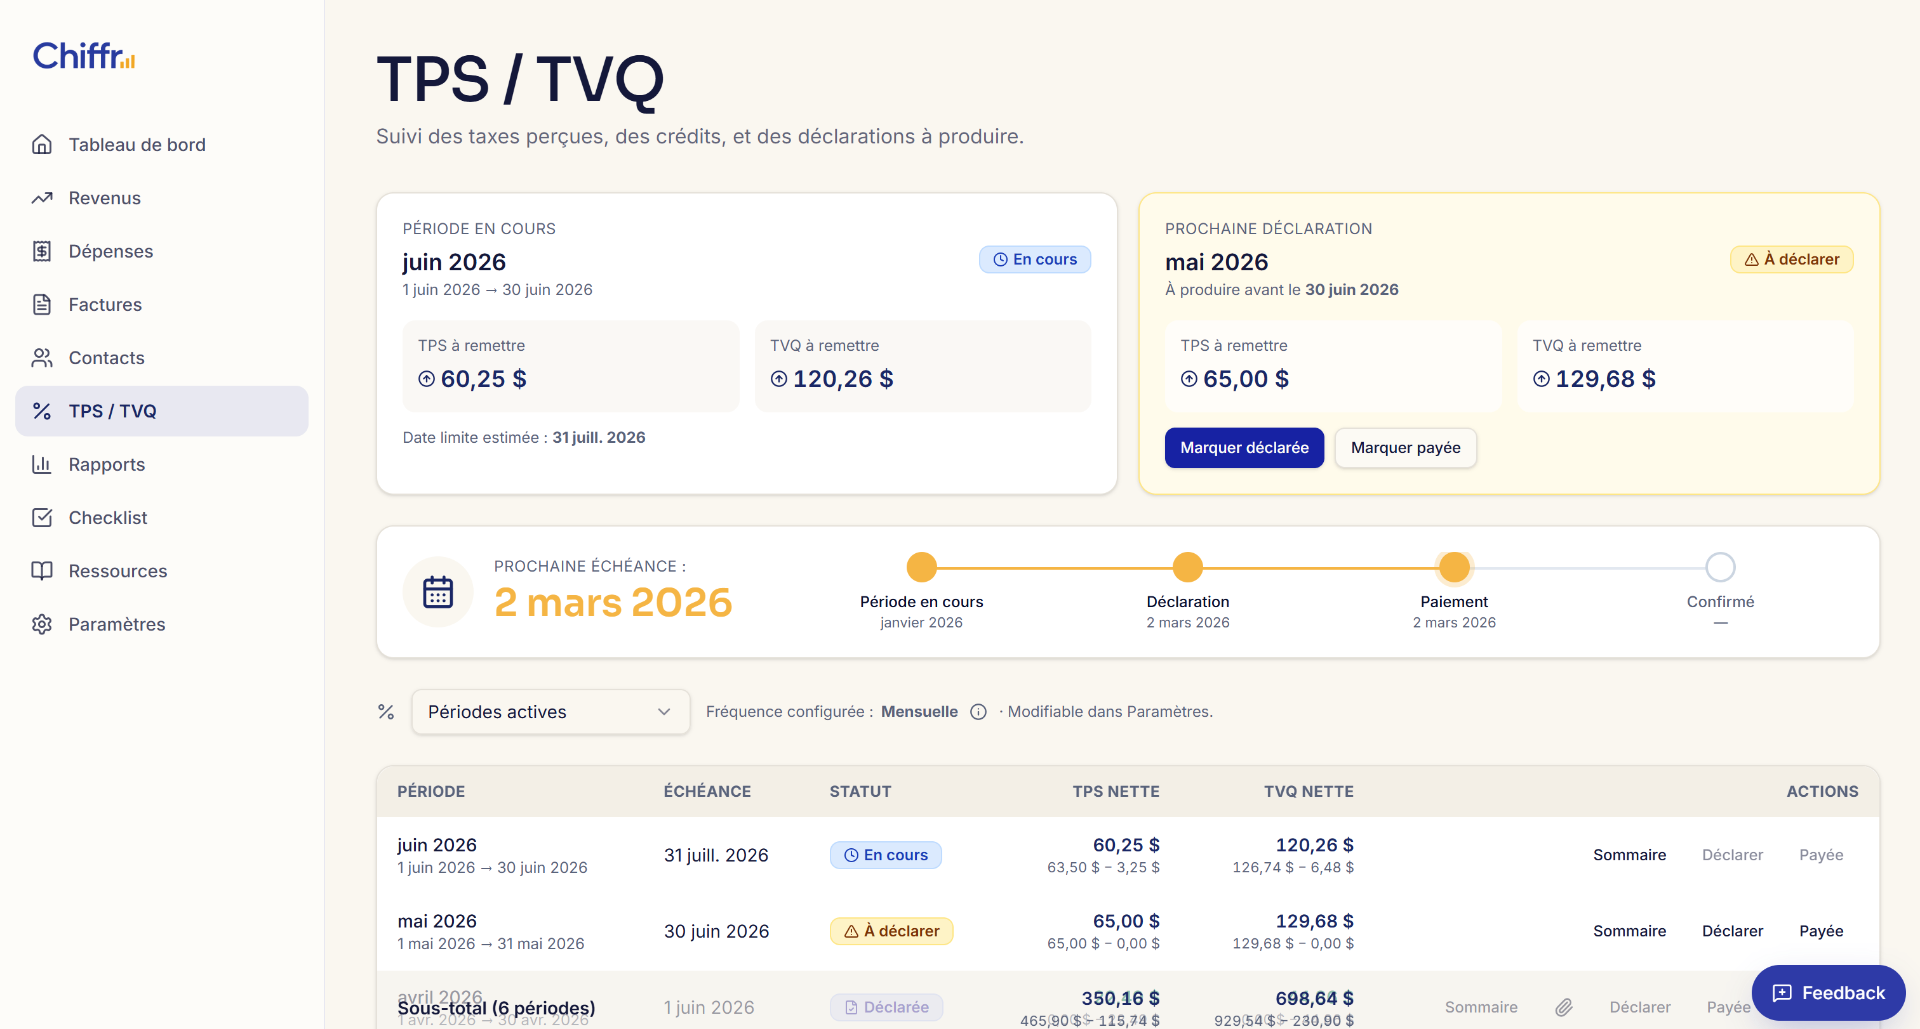Open the Checklist page
Image resolution: width=1920 pixels, height=1029 pixels.
click(162, 518)
